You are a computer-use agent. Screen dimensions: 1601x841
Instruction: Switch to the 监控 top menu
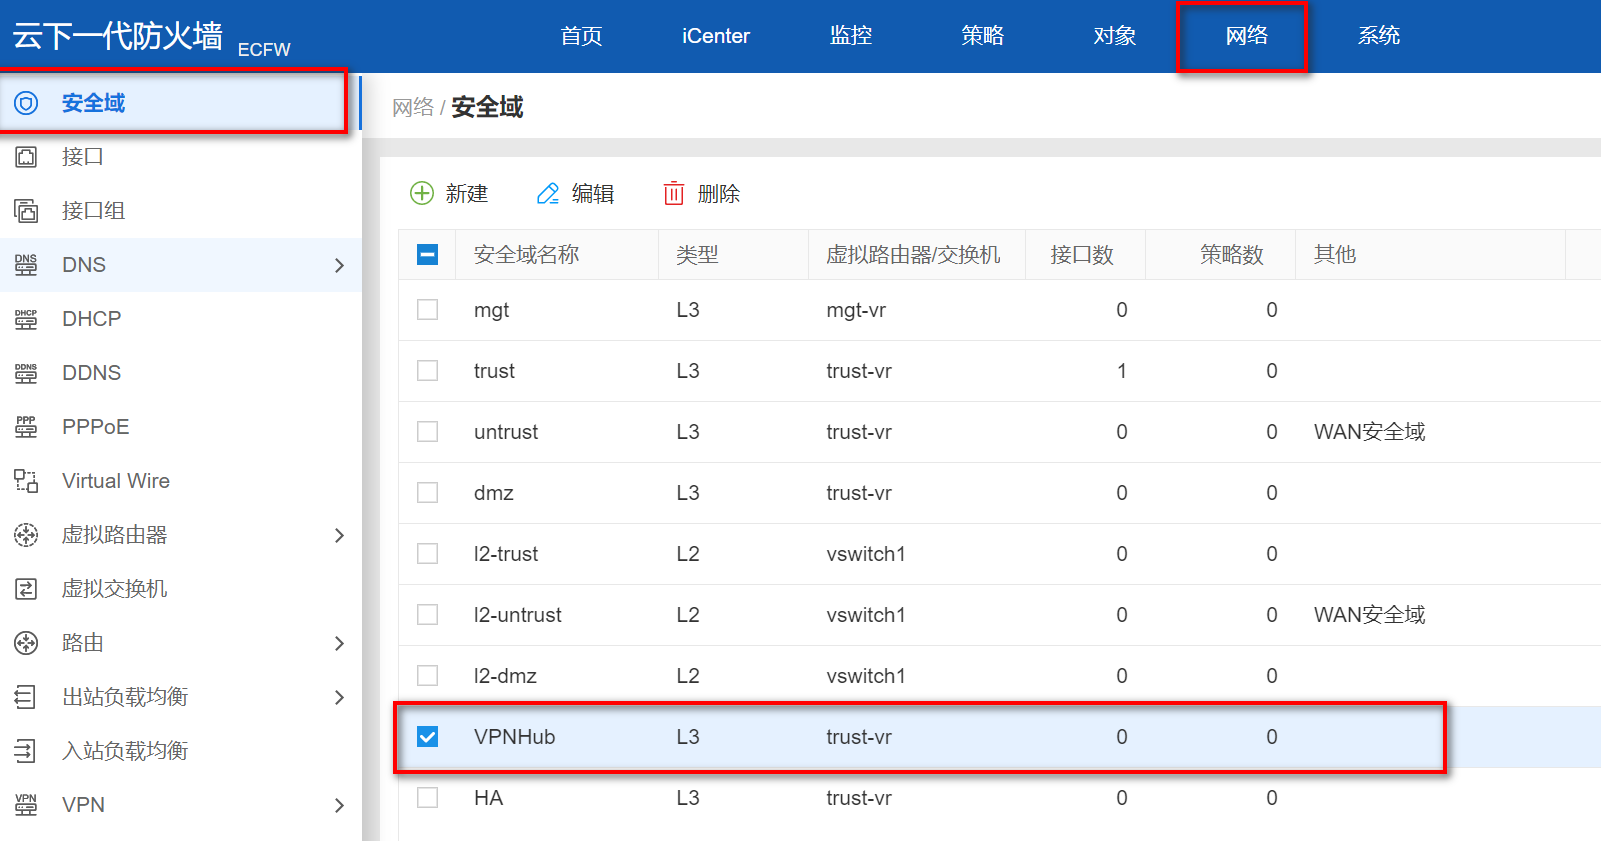click(850, 36)
